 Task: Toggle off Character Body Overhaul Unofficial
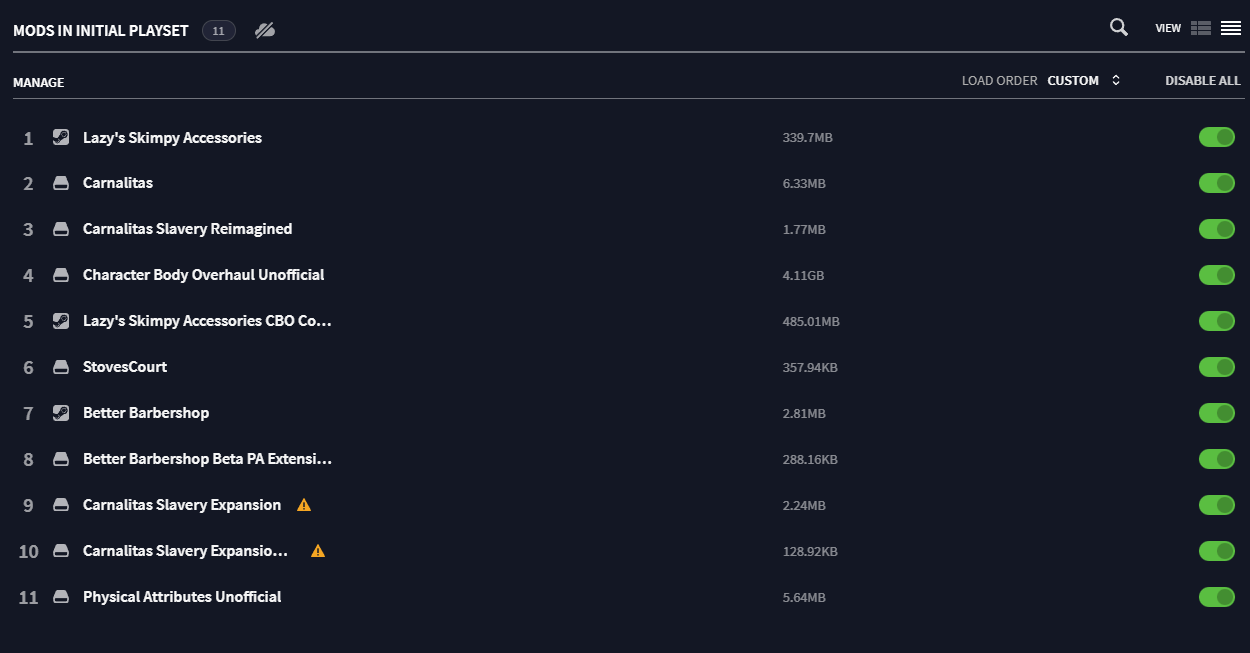pyautogui.click(x=1217, y=275)
